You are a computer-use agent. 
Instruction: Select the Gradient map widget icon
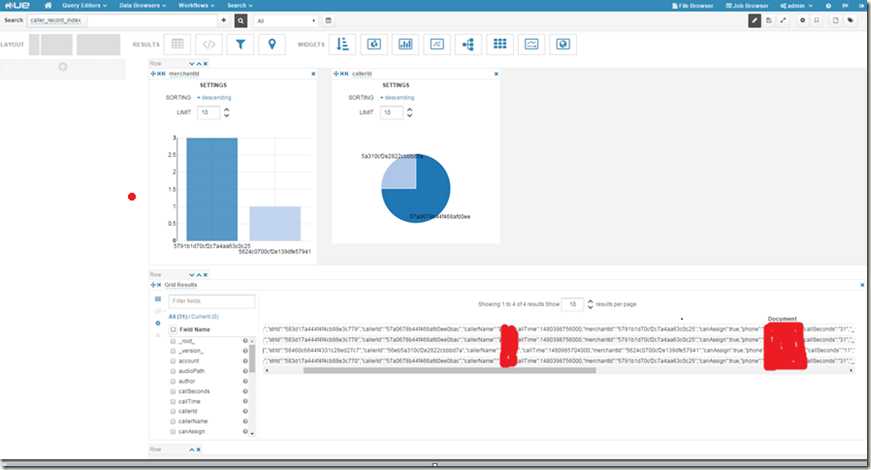coord(563,44)
